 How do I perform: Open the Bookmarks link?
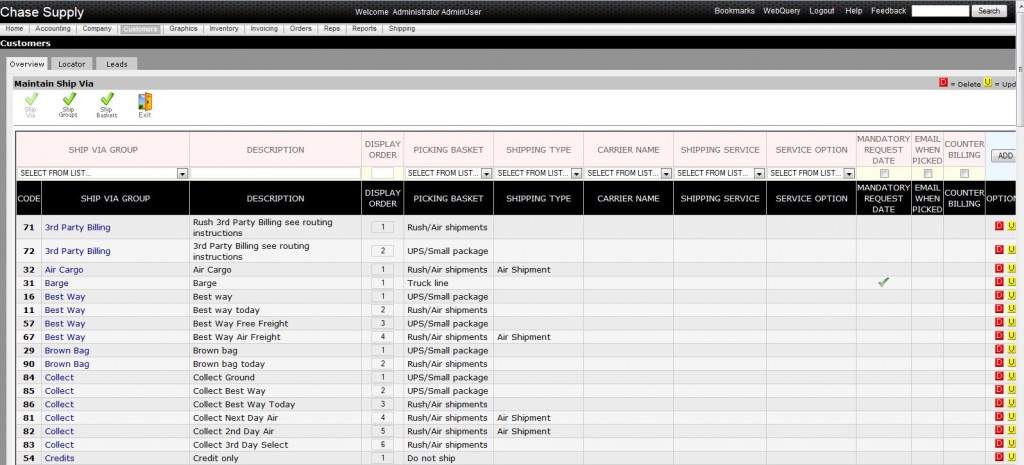(734, 11)
